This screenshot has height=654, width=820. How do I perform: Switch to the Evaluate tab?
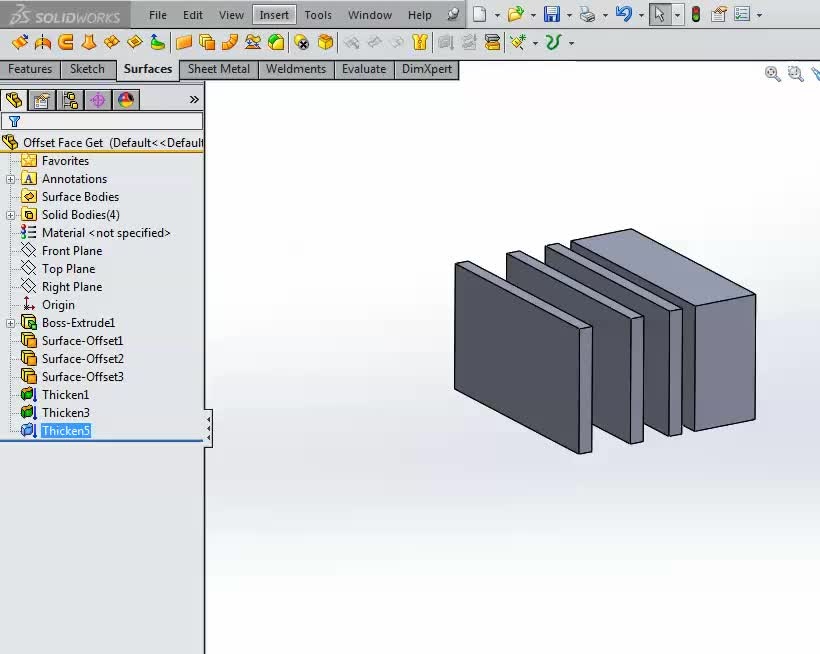363,69
